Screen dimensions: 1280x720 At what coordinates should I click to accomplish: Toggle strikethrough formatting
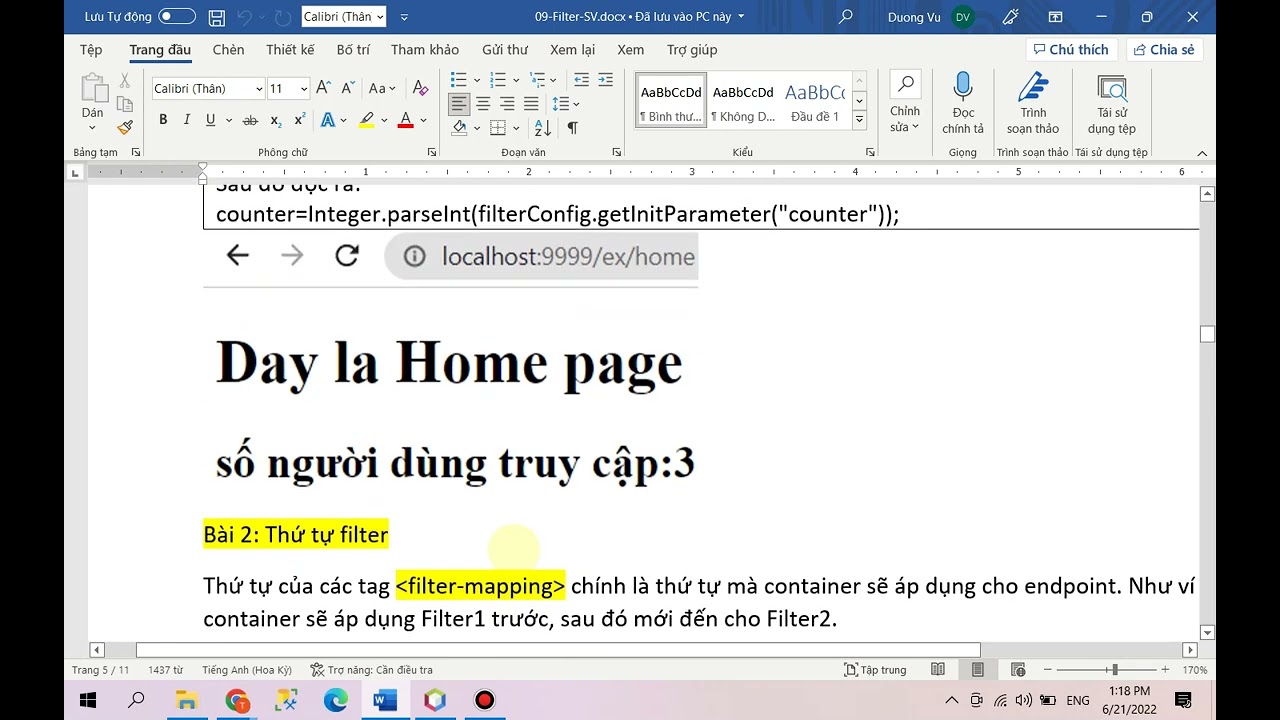coord(250,120)
